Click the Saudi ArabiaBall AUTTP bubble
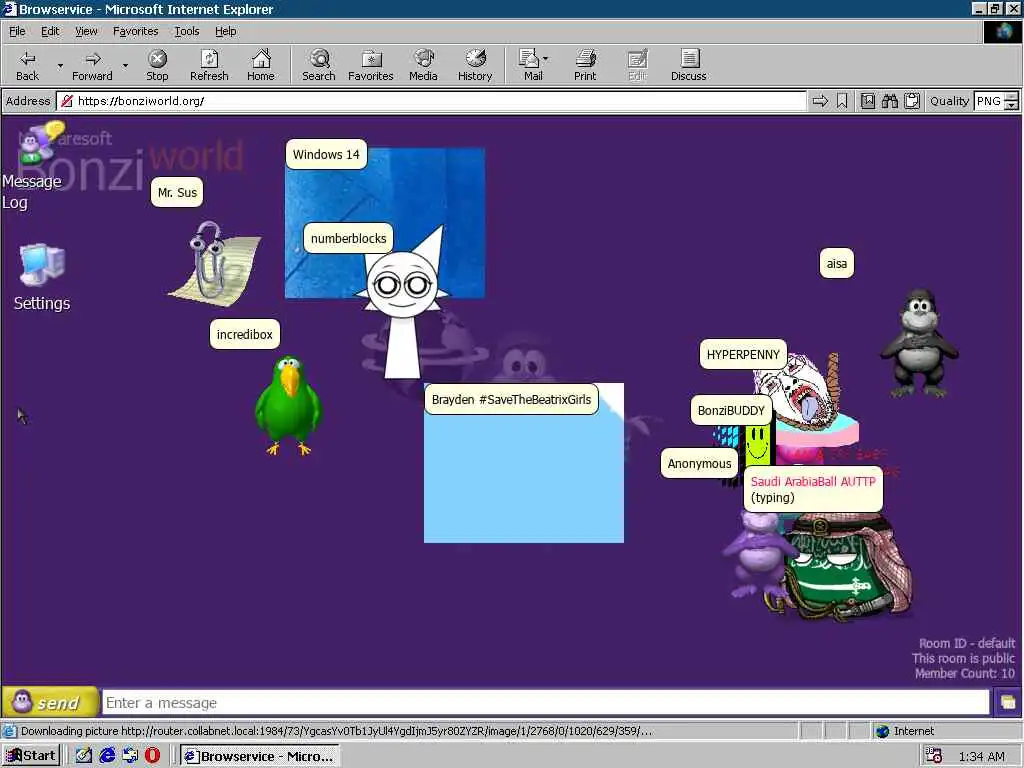 click(x=813, y=489)
